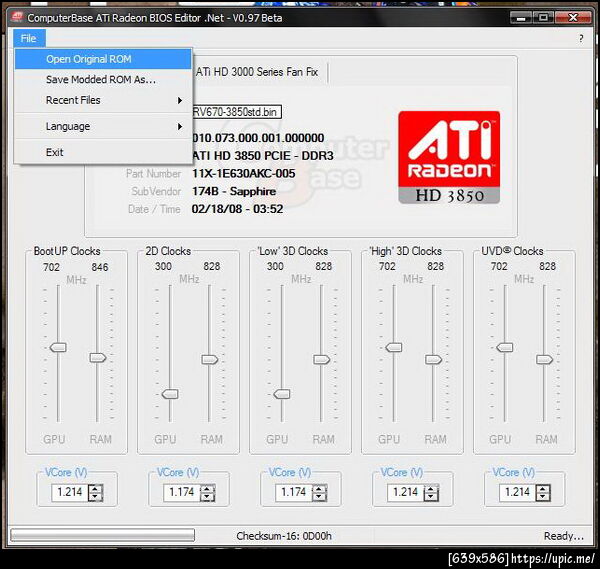This screenshot has height=569, width=600.
Task: Click Exit in the File menu
Action: pyautogui.click(x=103, y=152)
